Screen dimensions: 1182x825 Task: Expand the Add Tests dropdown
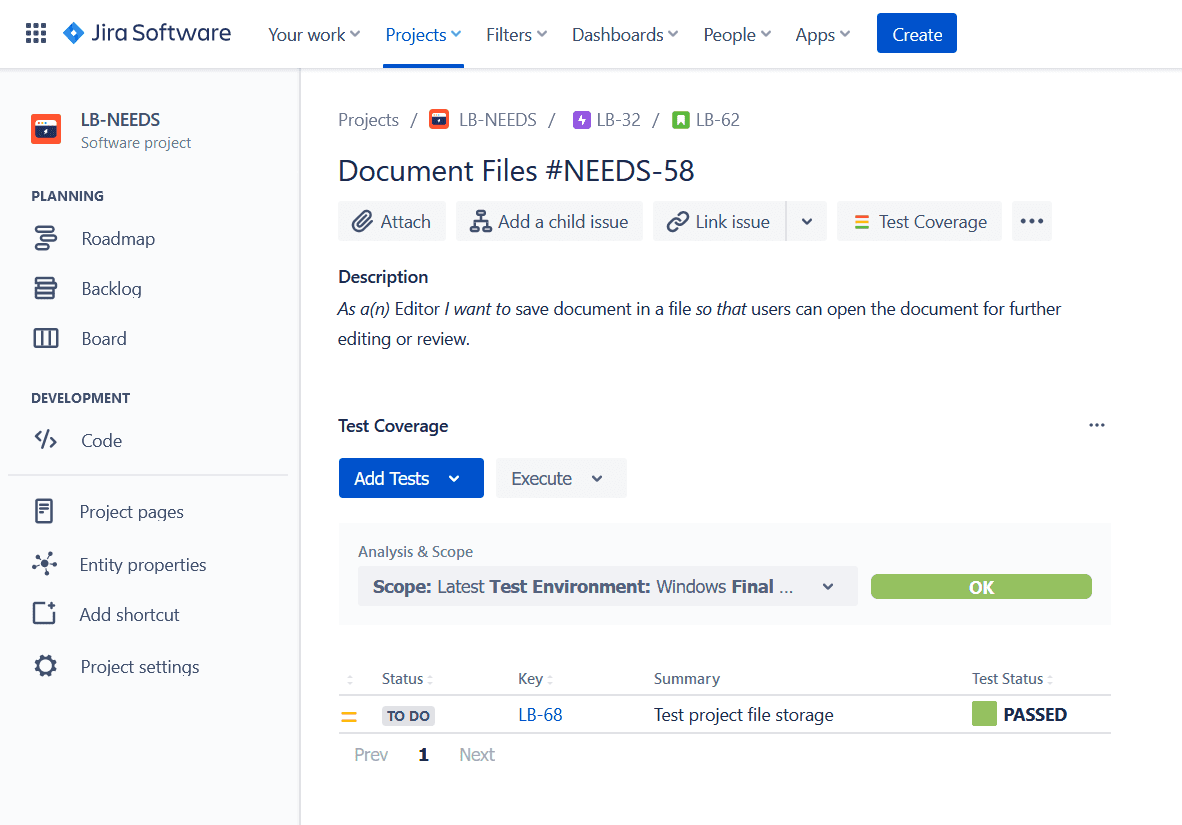tap(454, 479)
